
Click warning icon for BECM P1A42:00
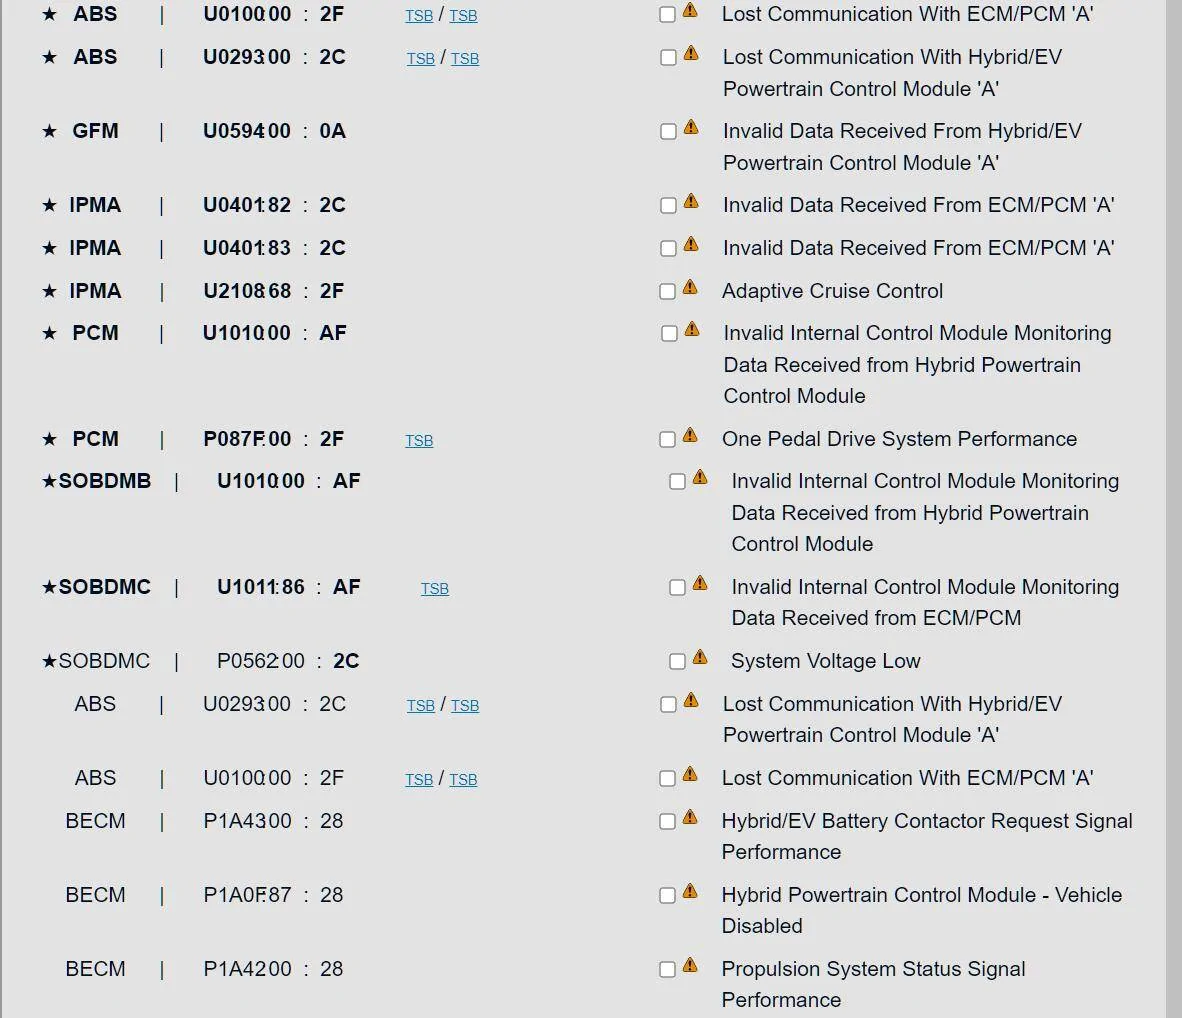pyautogui.click(x=690, y=965)
